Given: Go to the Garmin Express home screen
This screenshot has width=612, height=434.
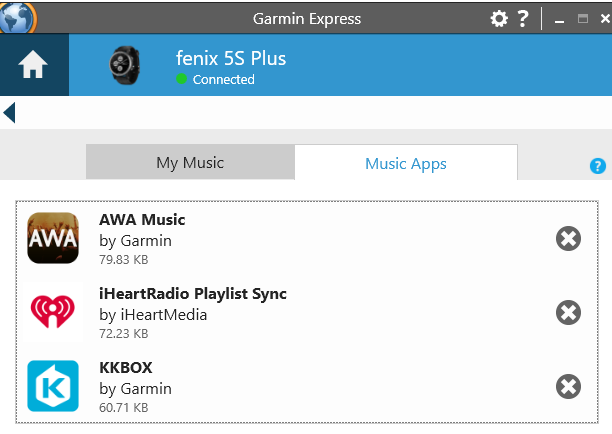Looking at the screenshot, I should [33, 66].
